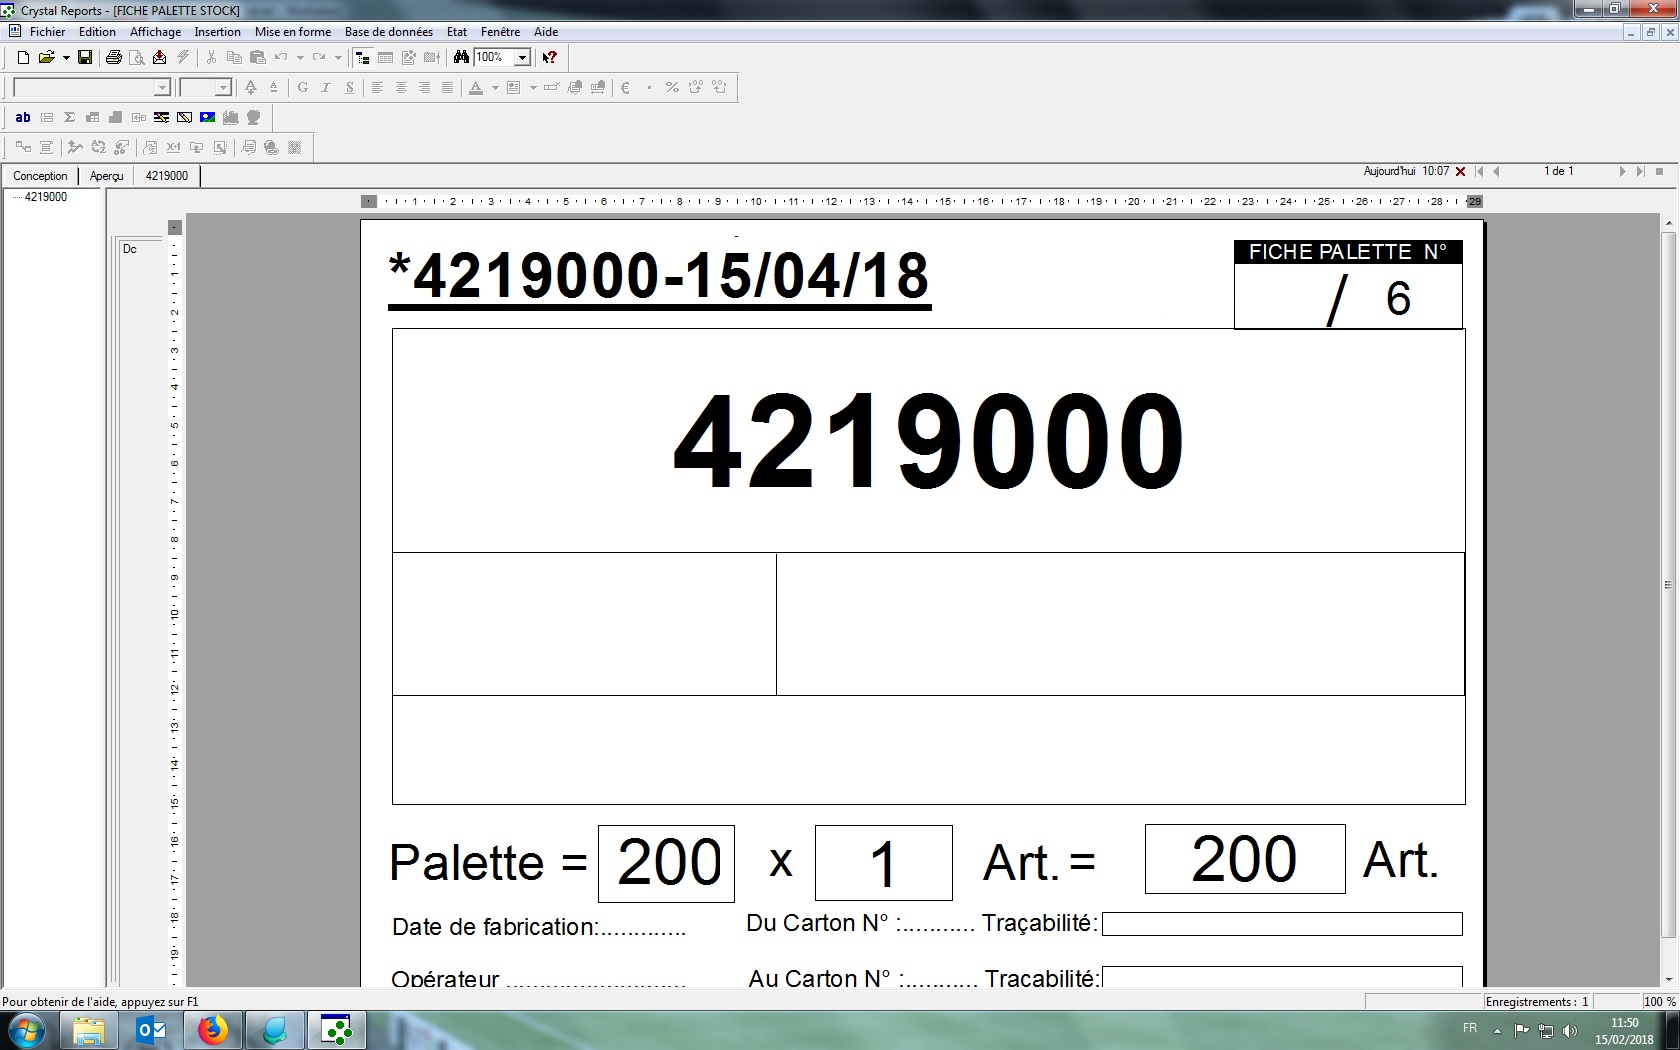Insert summary with the Sigma icon
1680x1050 pixels.
[69, 118]
